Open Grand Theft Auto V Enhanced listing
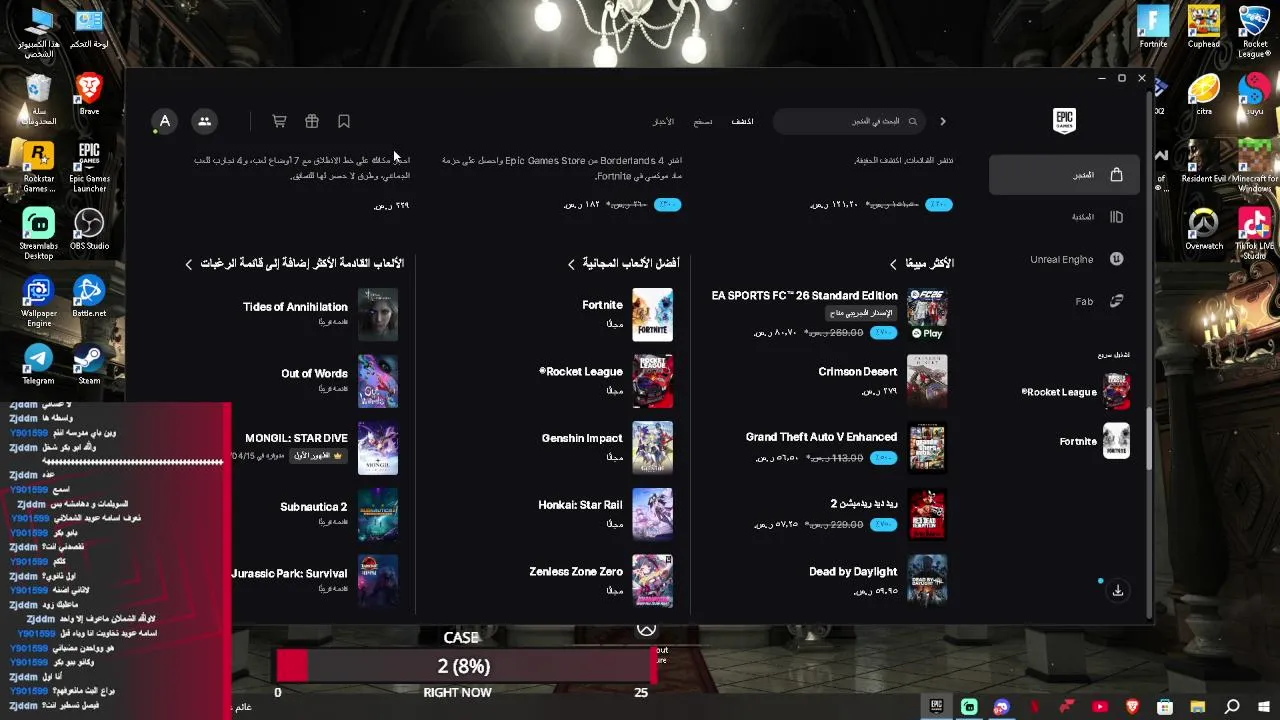This screenshot has height=720, width=1280. tap(846, 447)
